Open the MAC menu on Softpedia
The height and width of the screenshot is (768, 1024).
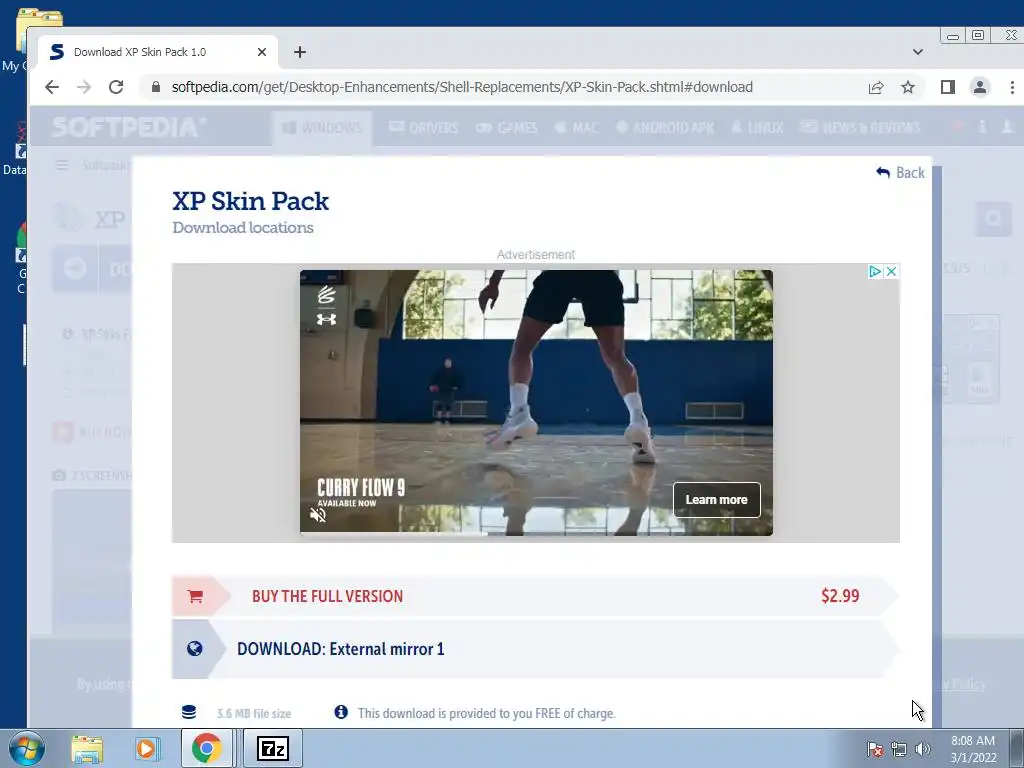[x=577, y=127]
